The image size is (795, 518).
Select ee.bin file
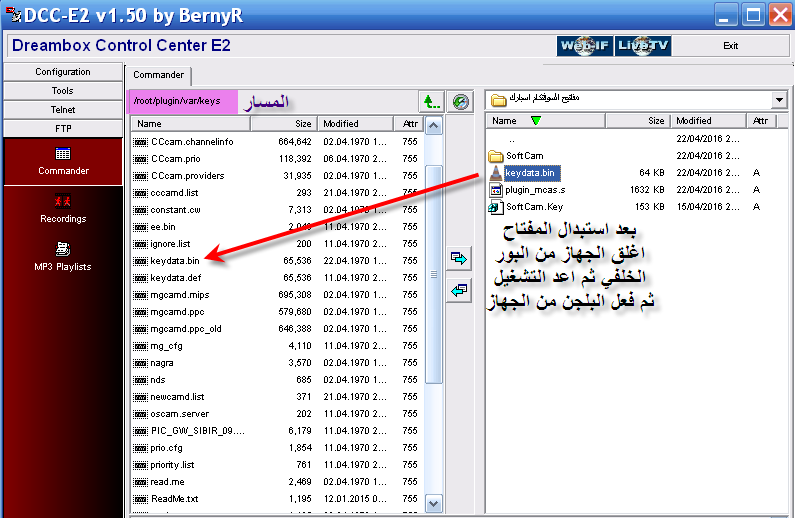pyautogui.click(x=163, y=227)
